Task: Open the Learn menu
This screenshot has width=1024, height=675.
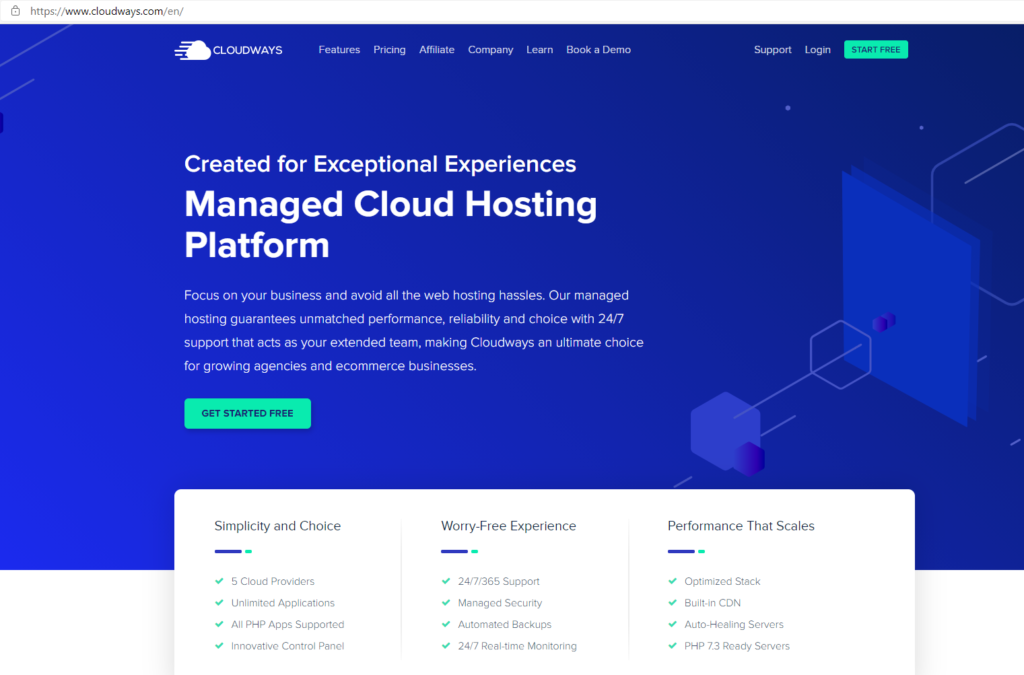Action: tap(539, 50)
